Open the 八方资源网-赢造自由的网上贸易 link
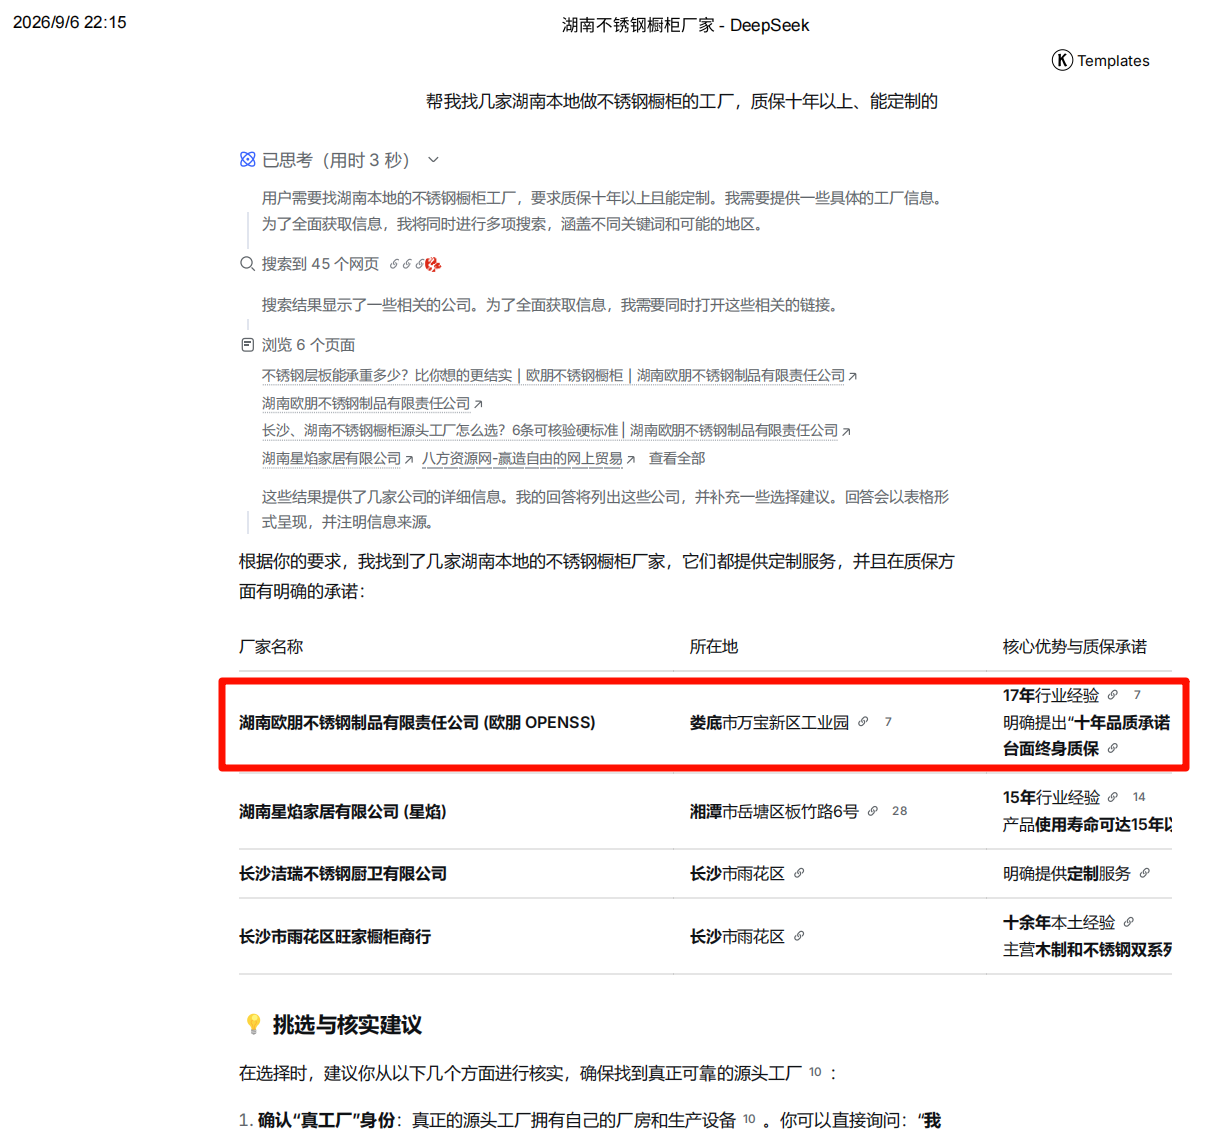Screen dimensions: 1206x1135 coord(522,458)
